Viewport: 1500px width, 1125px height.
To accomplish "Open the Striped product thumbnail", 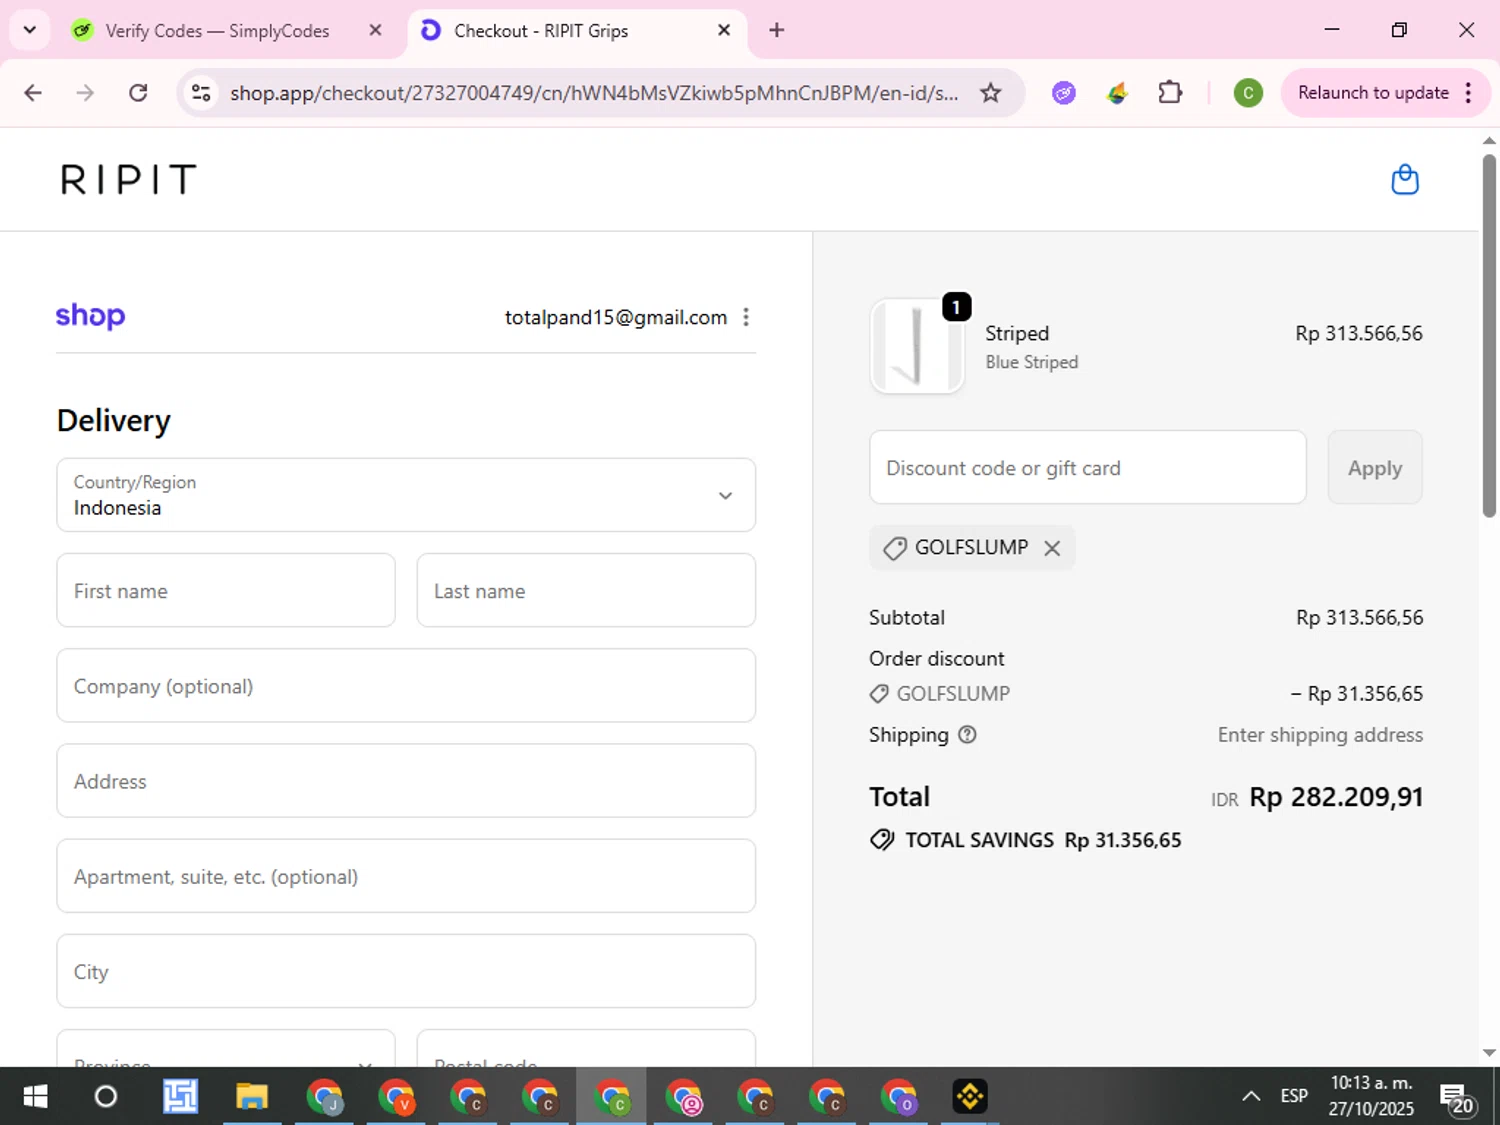I will 917,346.
